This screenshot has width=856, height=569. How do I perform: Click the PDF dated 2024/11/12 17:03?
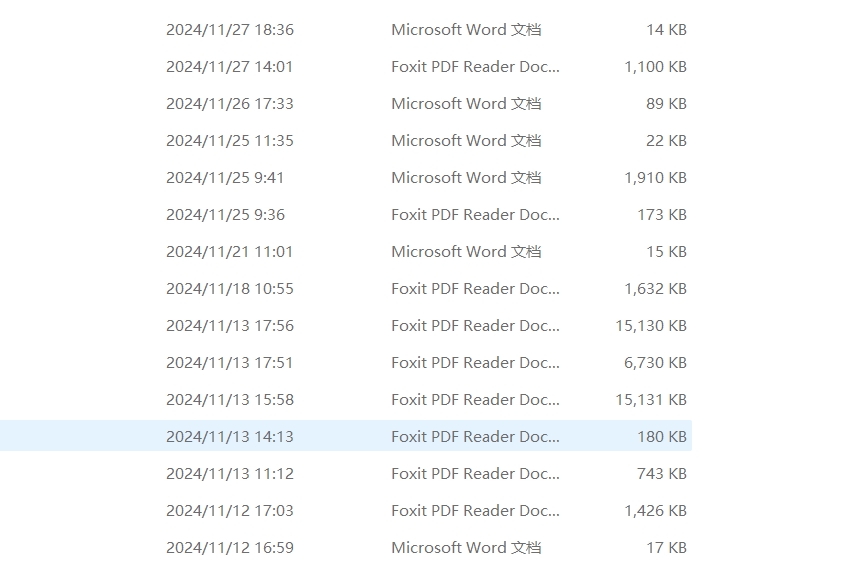[475, 511]
